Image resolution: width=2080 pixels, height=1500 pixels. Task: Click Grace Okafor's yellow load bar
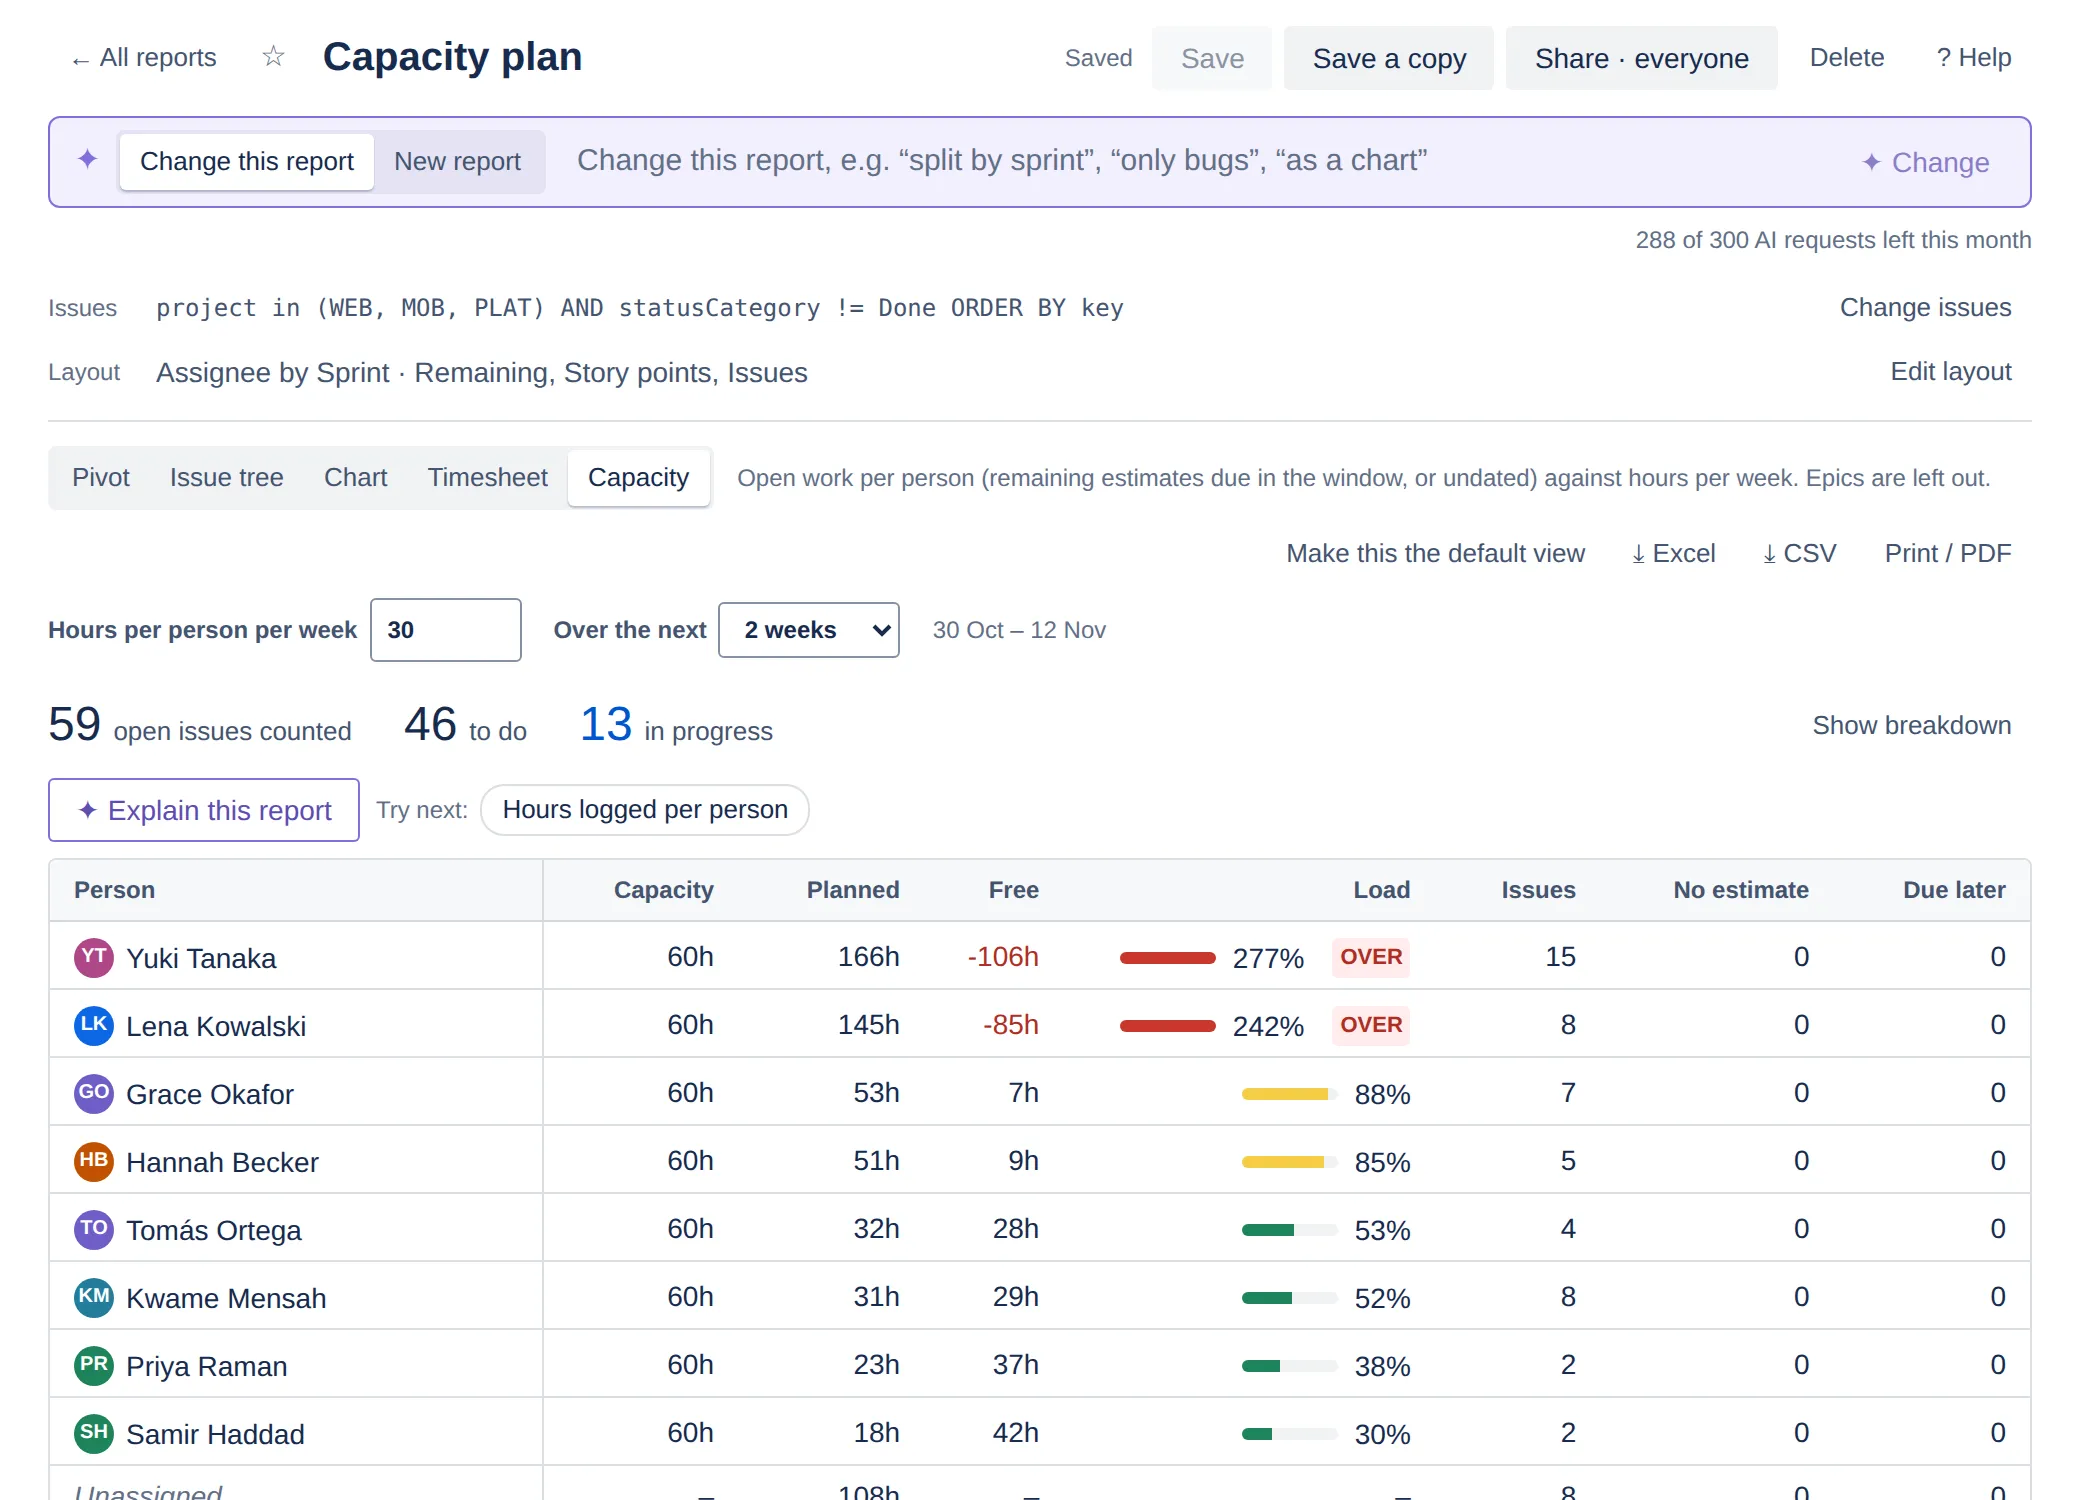point(1290,1094)
